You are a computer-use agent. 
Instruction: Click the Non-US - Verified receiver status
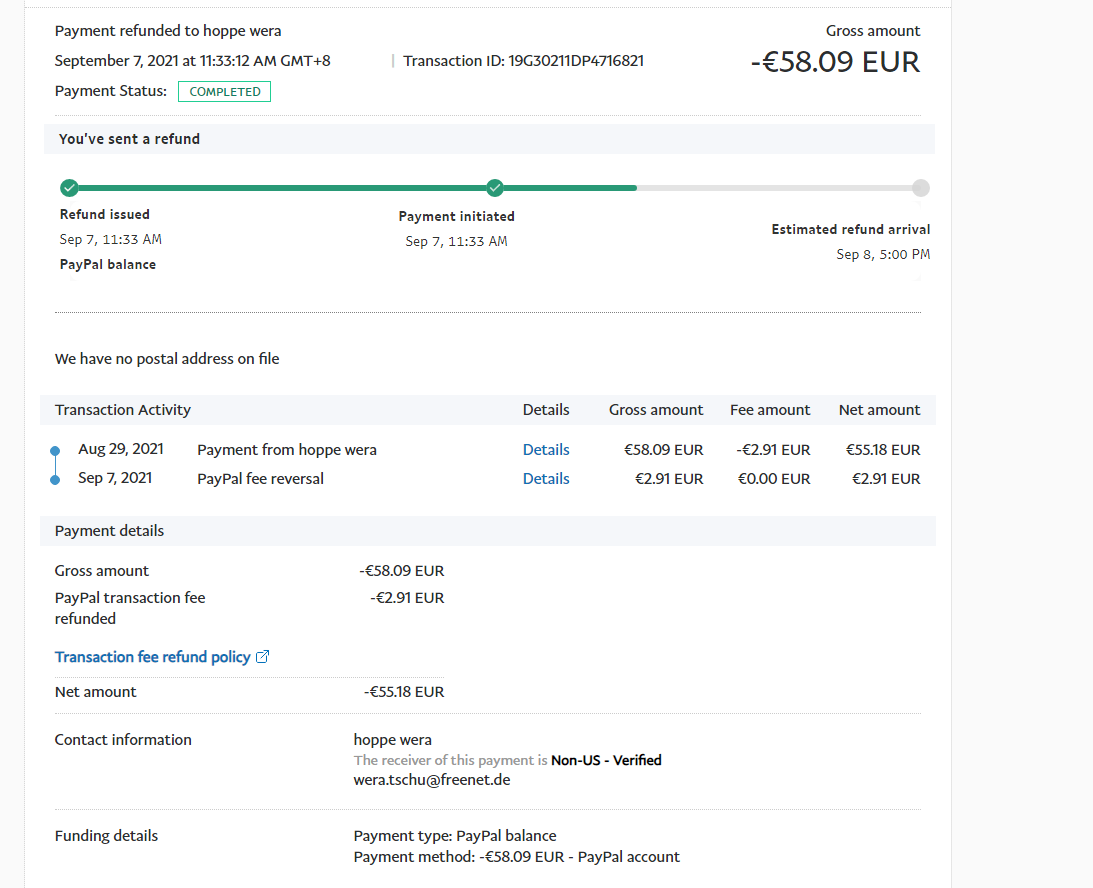[x=606, y=760]
